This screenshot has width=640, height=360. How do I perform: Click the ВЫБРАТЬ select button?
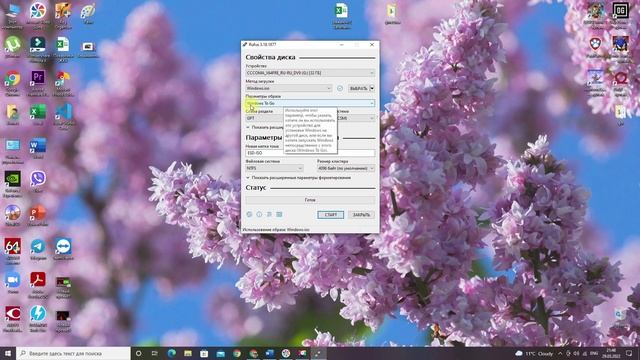(x=358, y=88)
